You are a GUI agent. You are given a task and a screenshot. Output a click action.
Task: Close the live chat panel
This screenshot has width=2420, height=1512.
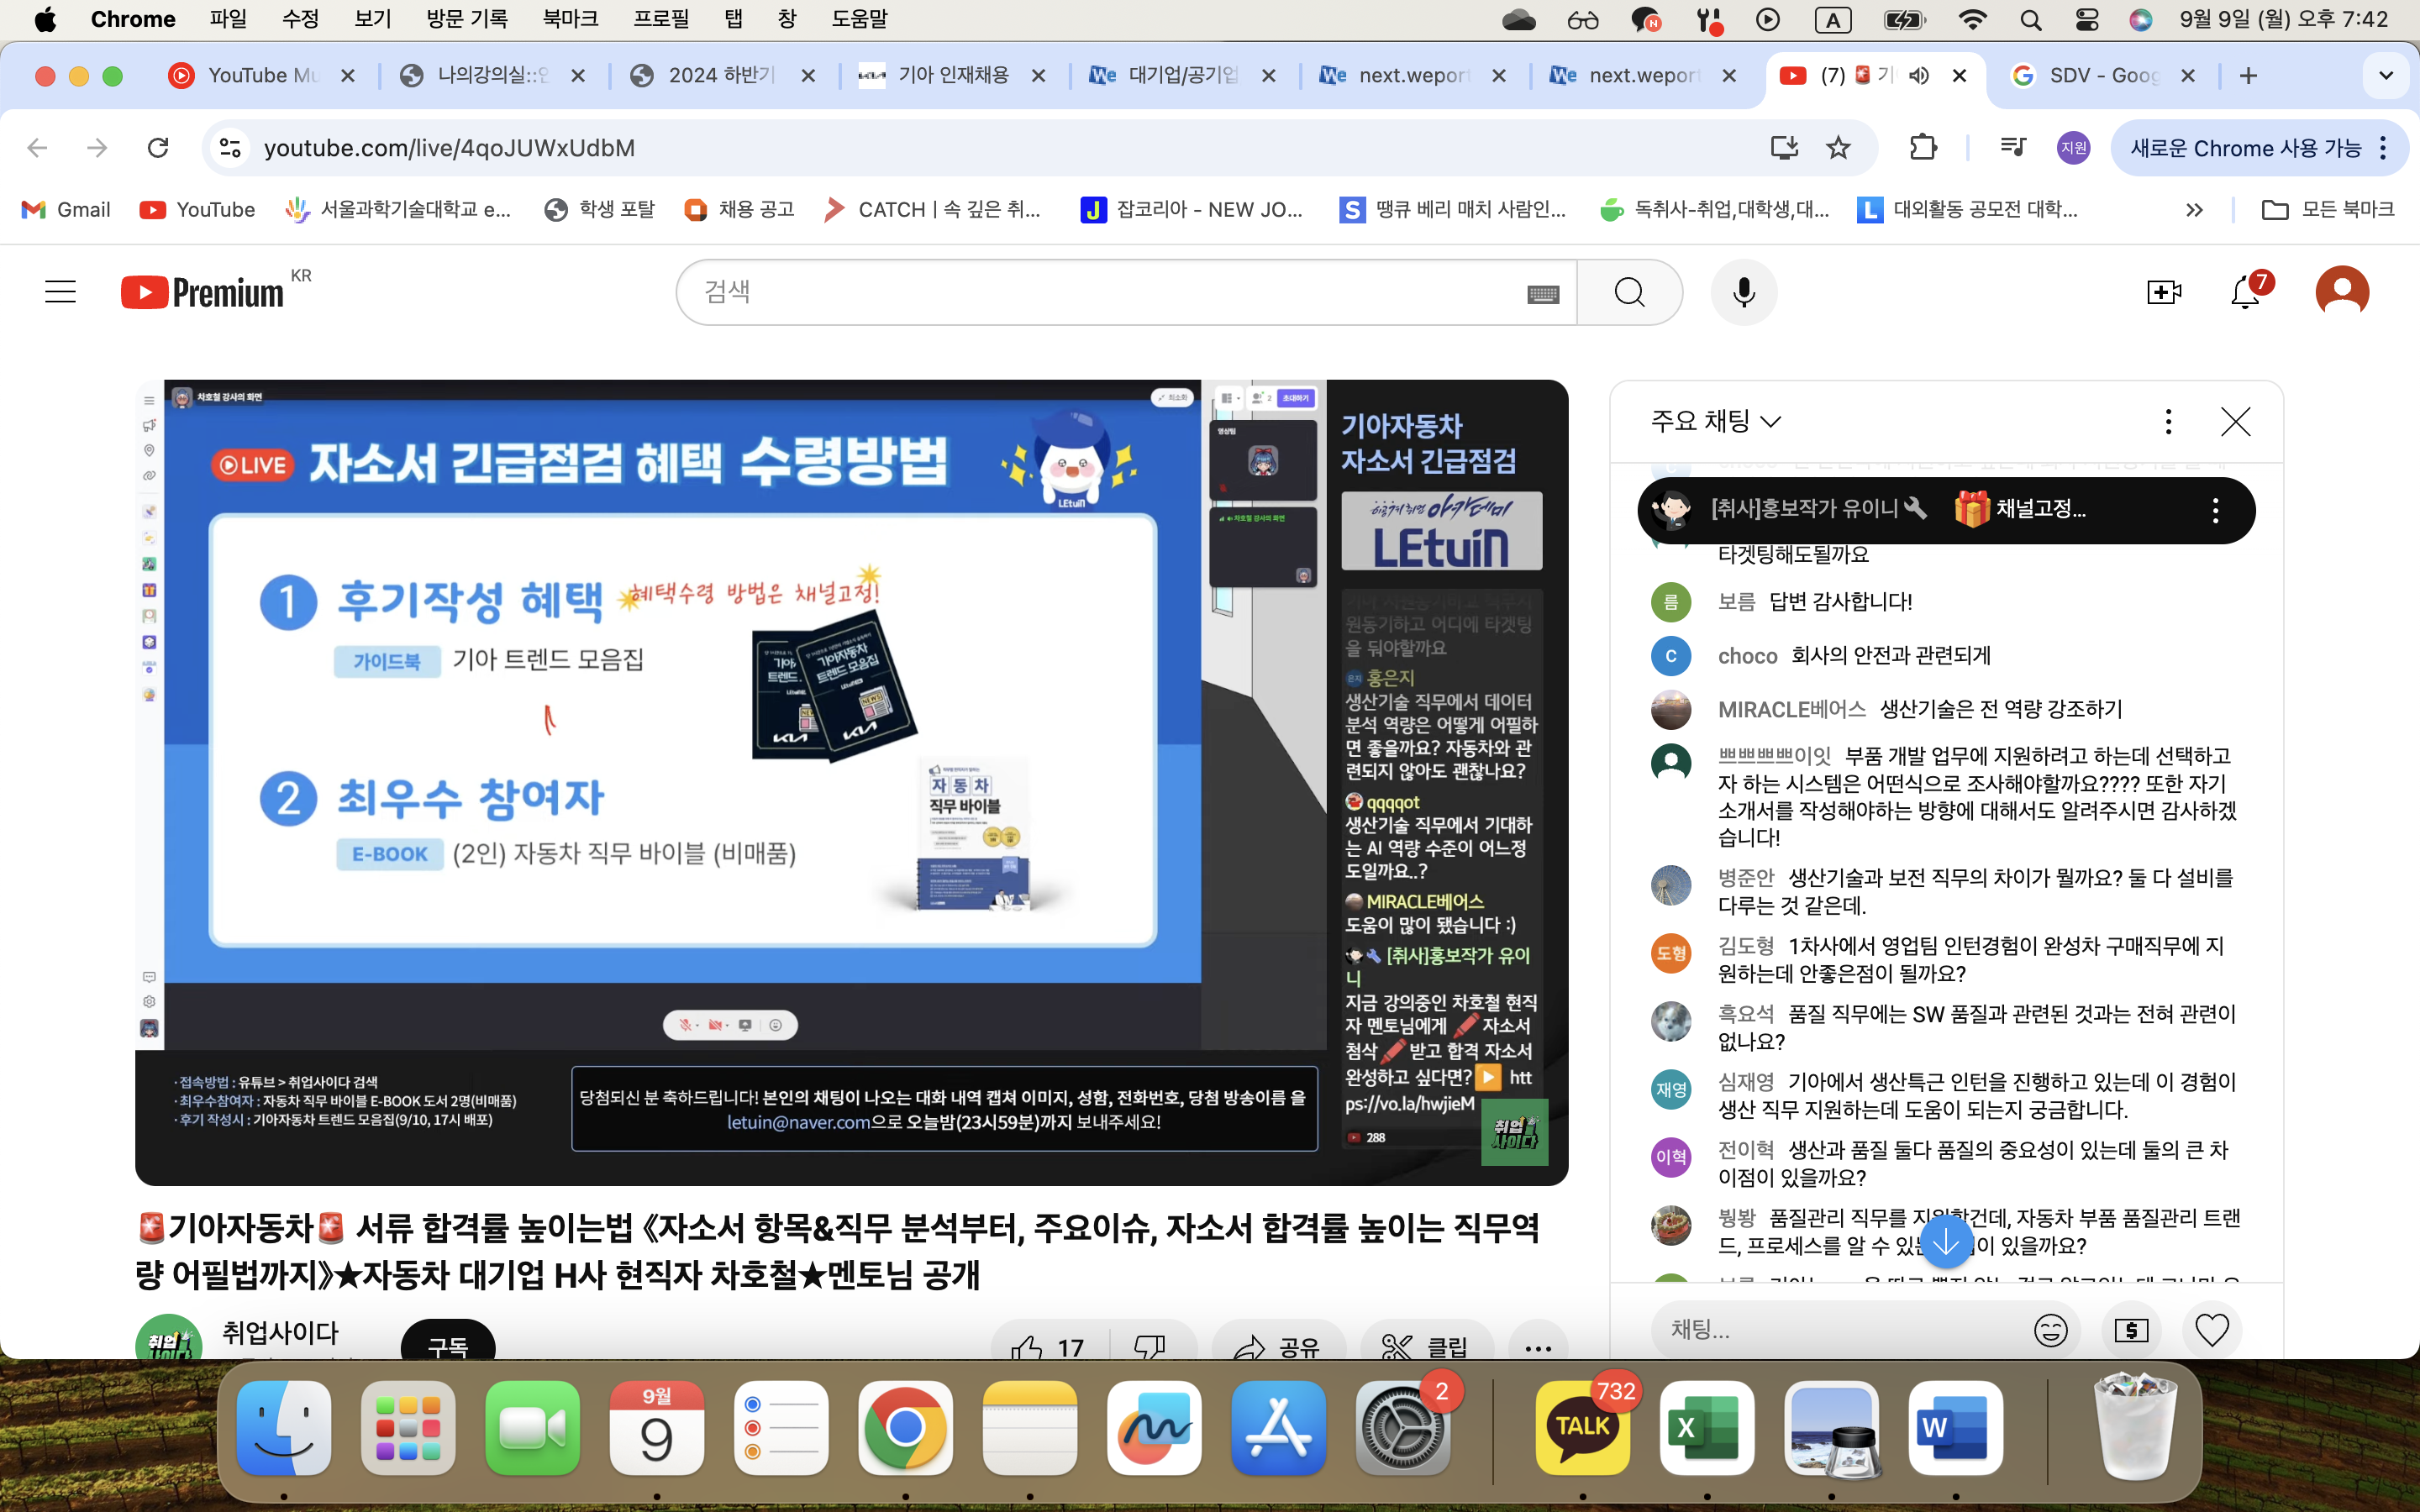(2235, 422)
